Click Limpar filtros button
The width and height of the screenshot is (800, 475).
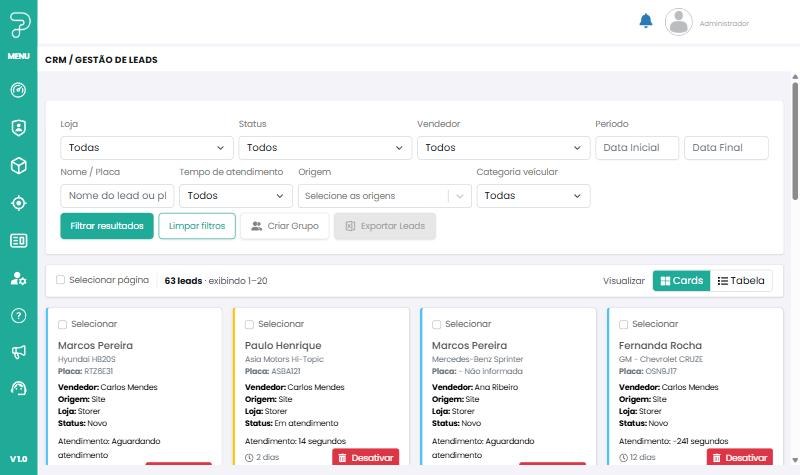(x=197, y=226)
